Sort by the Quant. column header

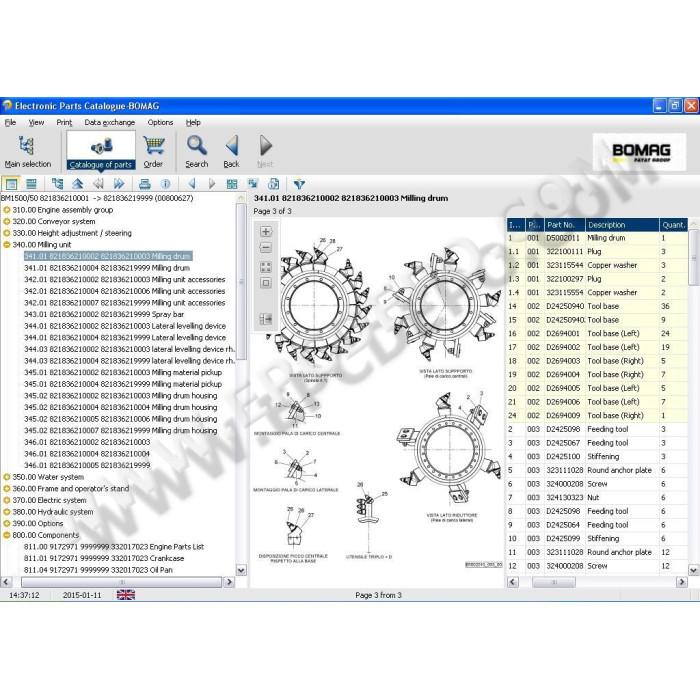[x=674, y=225]
